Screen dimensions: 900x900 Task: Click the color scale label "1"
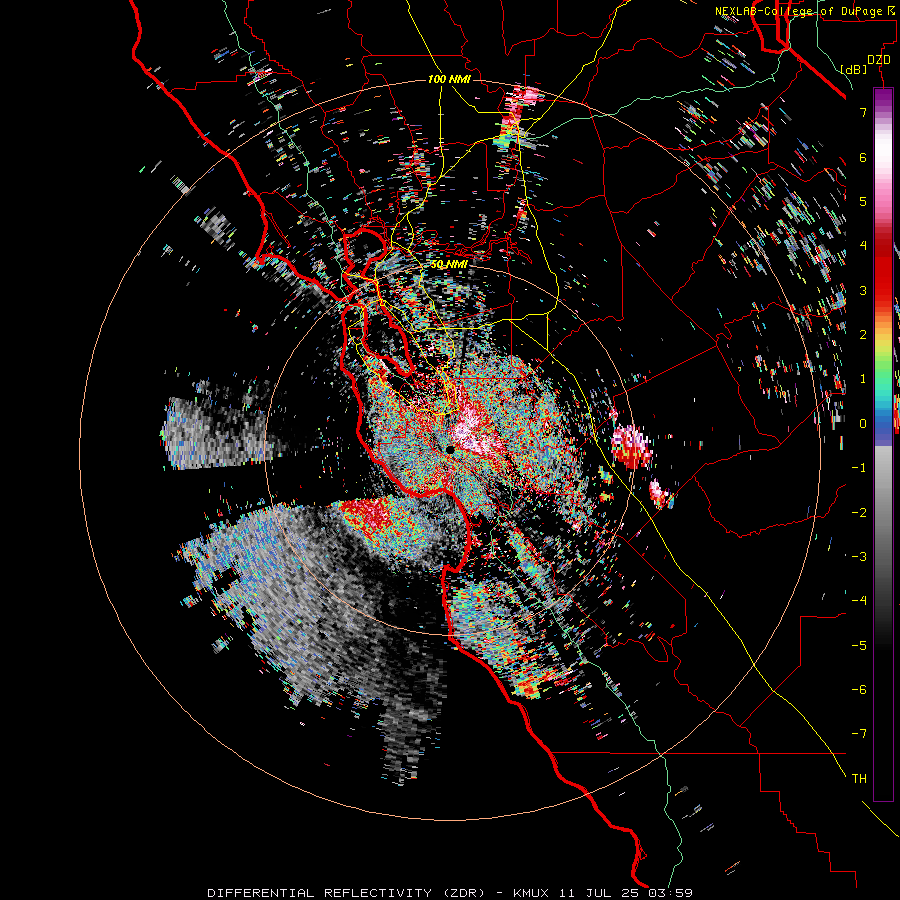pos(863,379)
